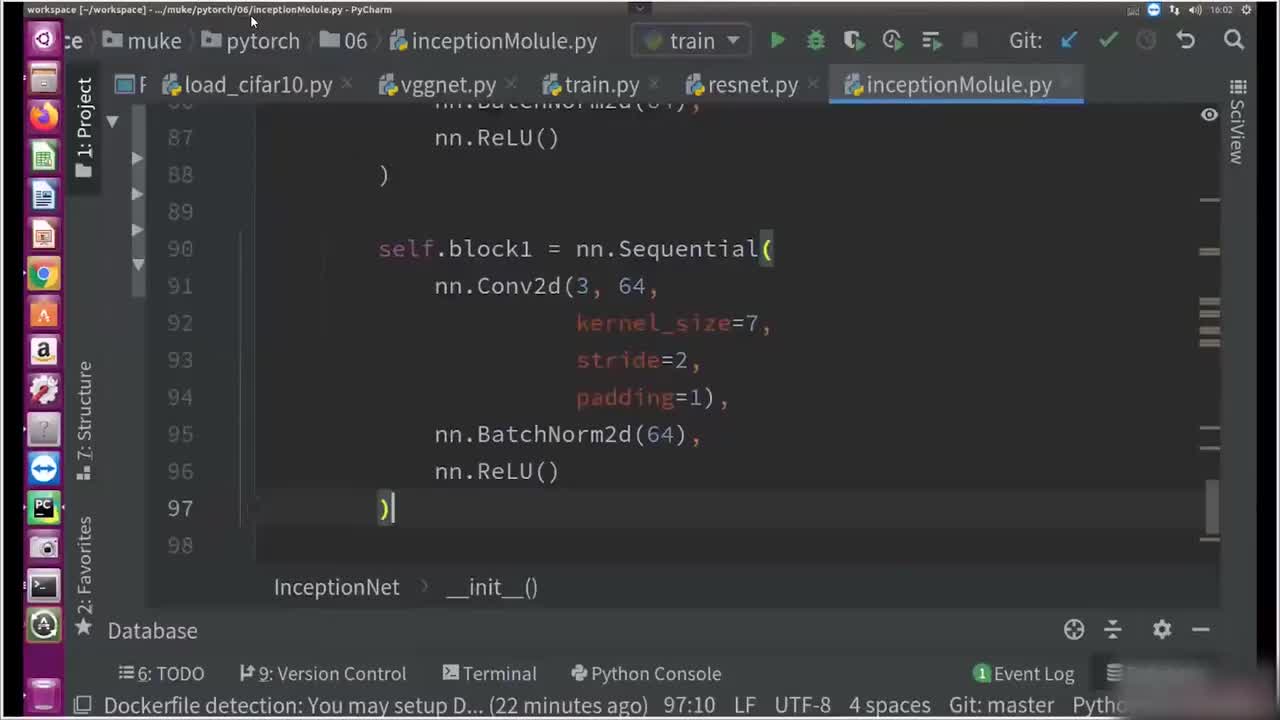The width and height of the screenshot is (1280, 720).
Task: Open the Amazon launcher icon
Action: [x=43, y=351]
